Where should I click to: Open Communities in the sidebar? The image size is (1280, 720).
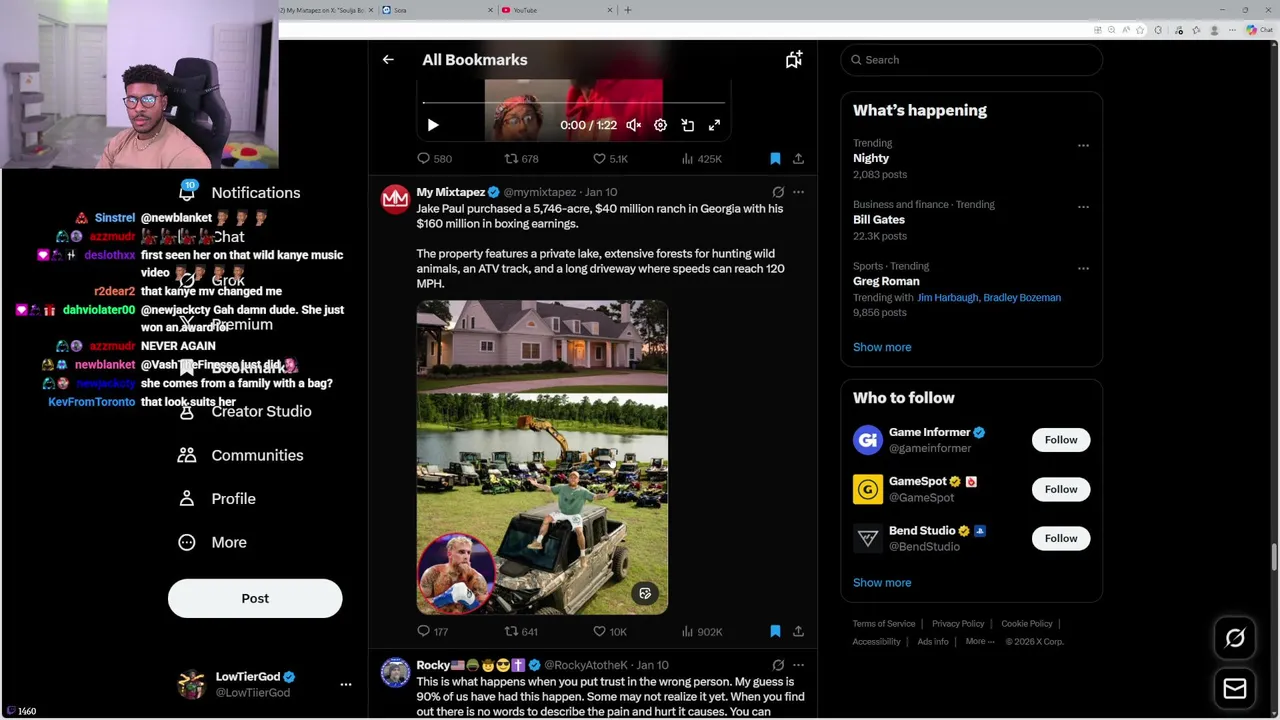pyautogui.click(x=241, y=455)
